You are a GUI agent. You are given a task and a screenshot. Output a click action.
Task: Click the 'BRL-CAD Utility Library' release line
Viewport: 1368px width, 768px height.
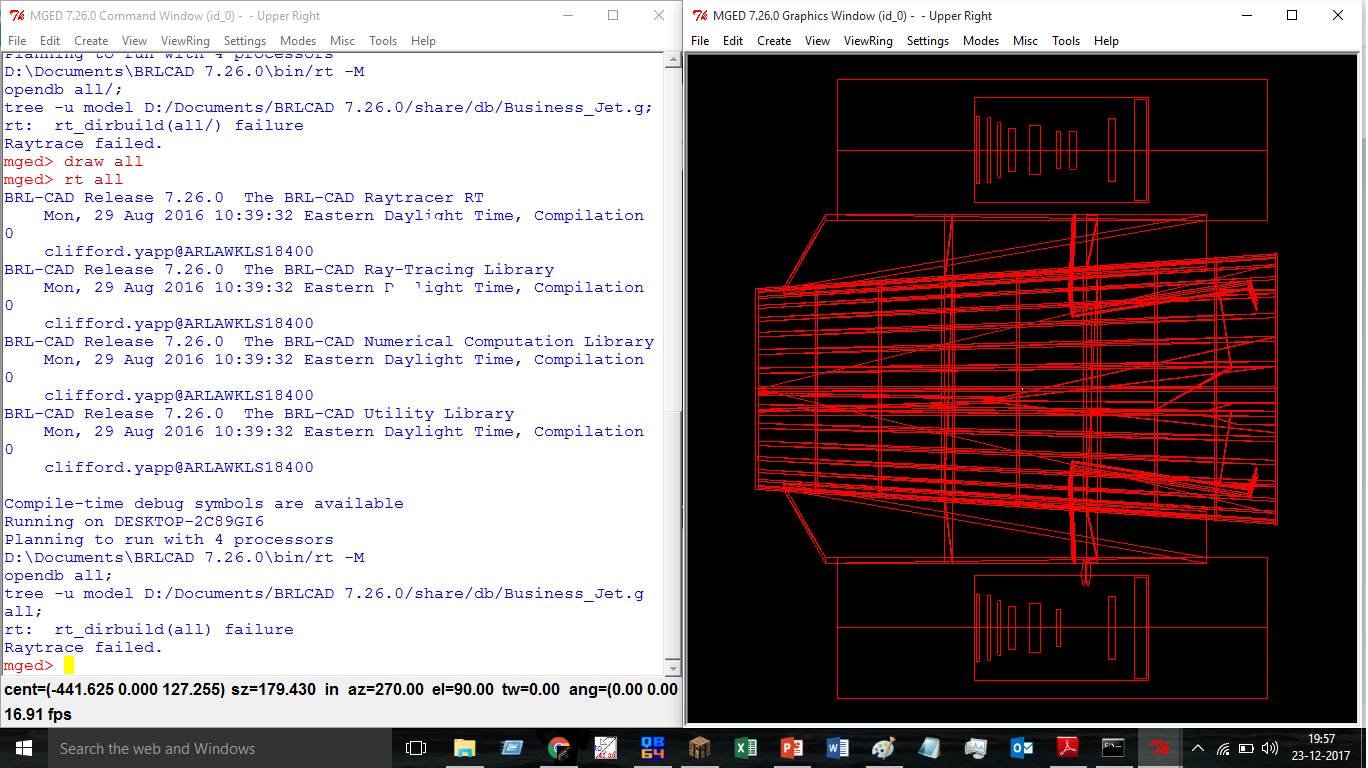click(259, 414)
